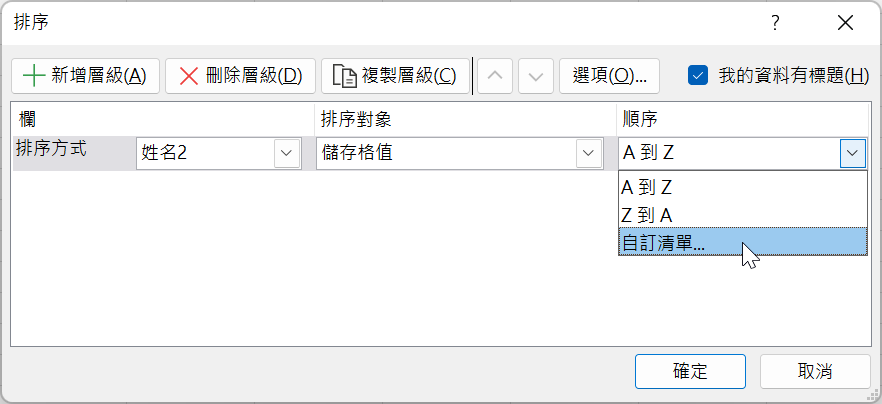882x404 pixels.
Task: Expand the 姓名2 column dropdown arrow
Action: tap(287, 153)
